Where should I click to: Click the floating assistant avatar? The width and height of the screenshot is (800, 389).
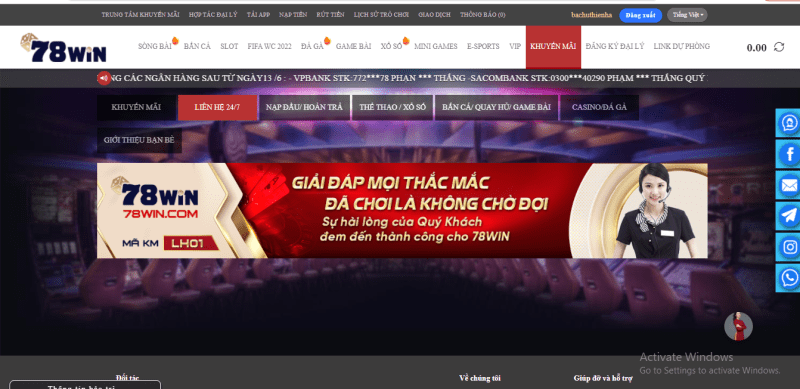738,326
